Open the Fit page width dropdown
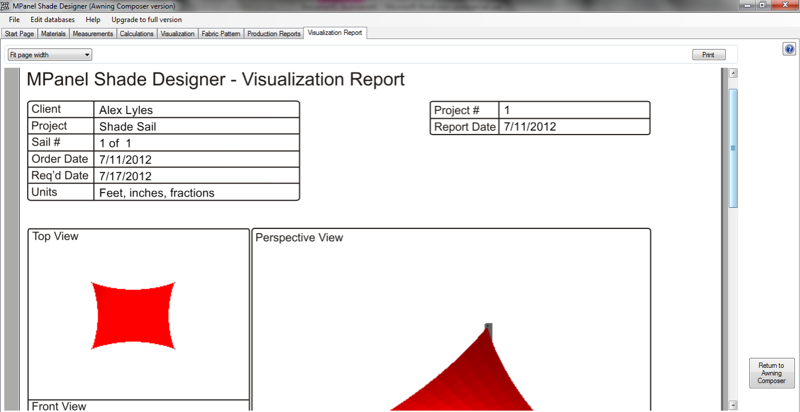The height and width of the screenshot is (412, 800). coord(50,55)
